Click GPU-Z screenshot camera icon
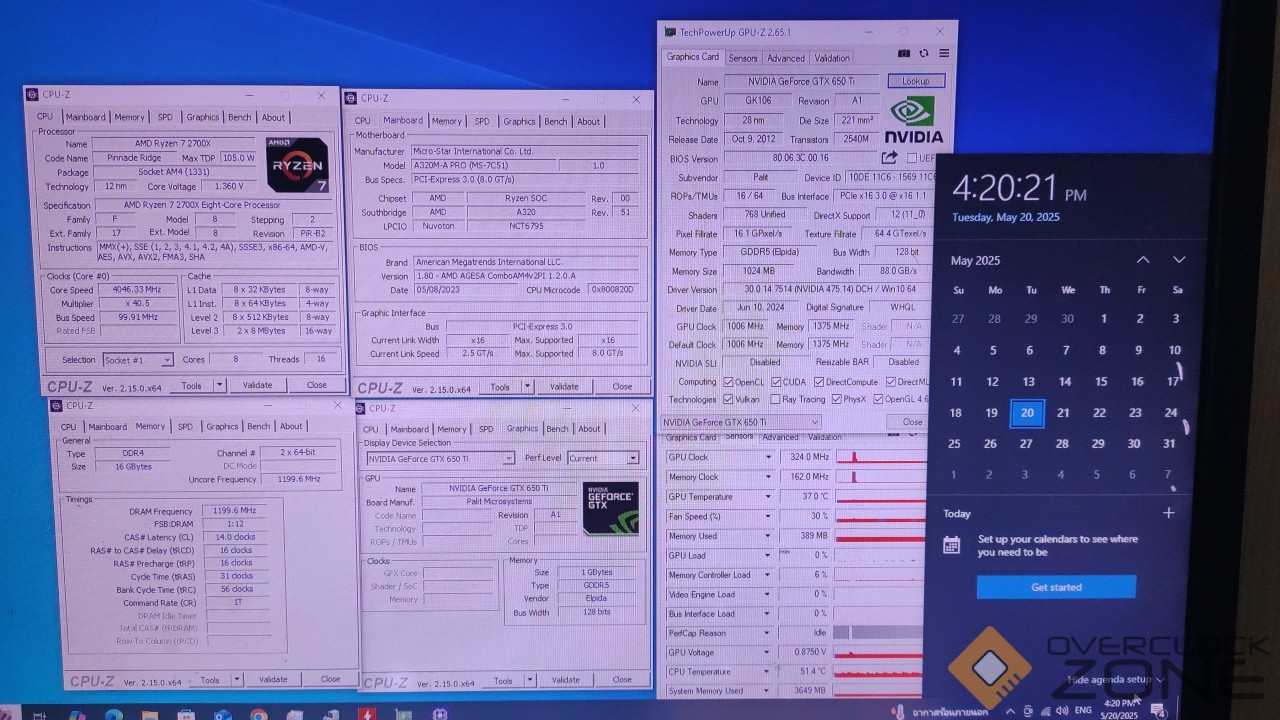 [x=904, y=54]
